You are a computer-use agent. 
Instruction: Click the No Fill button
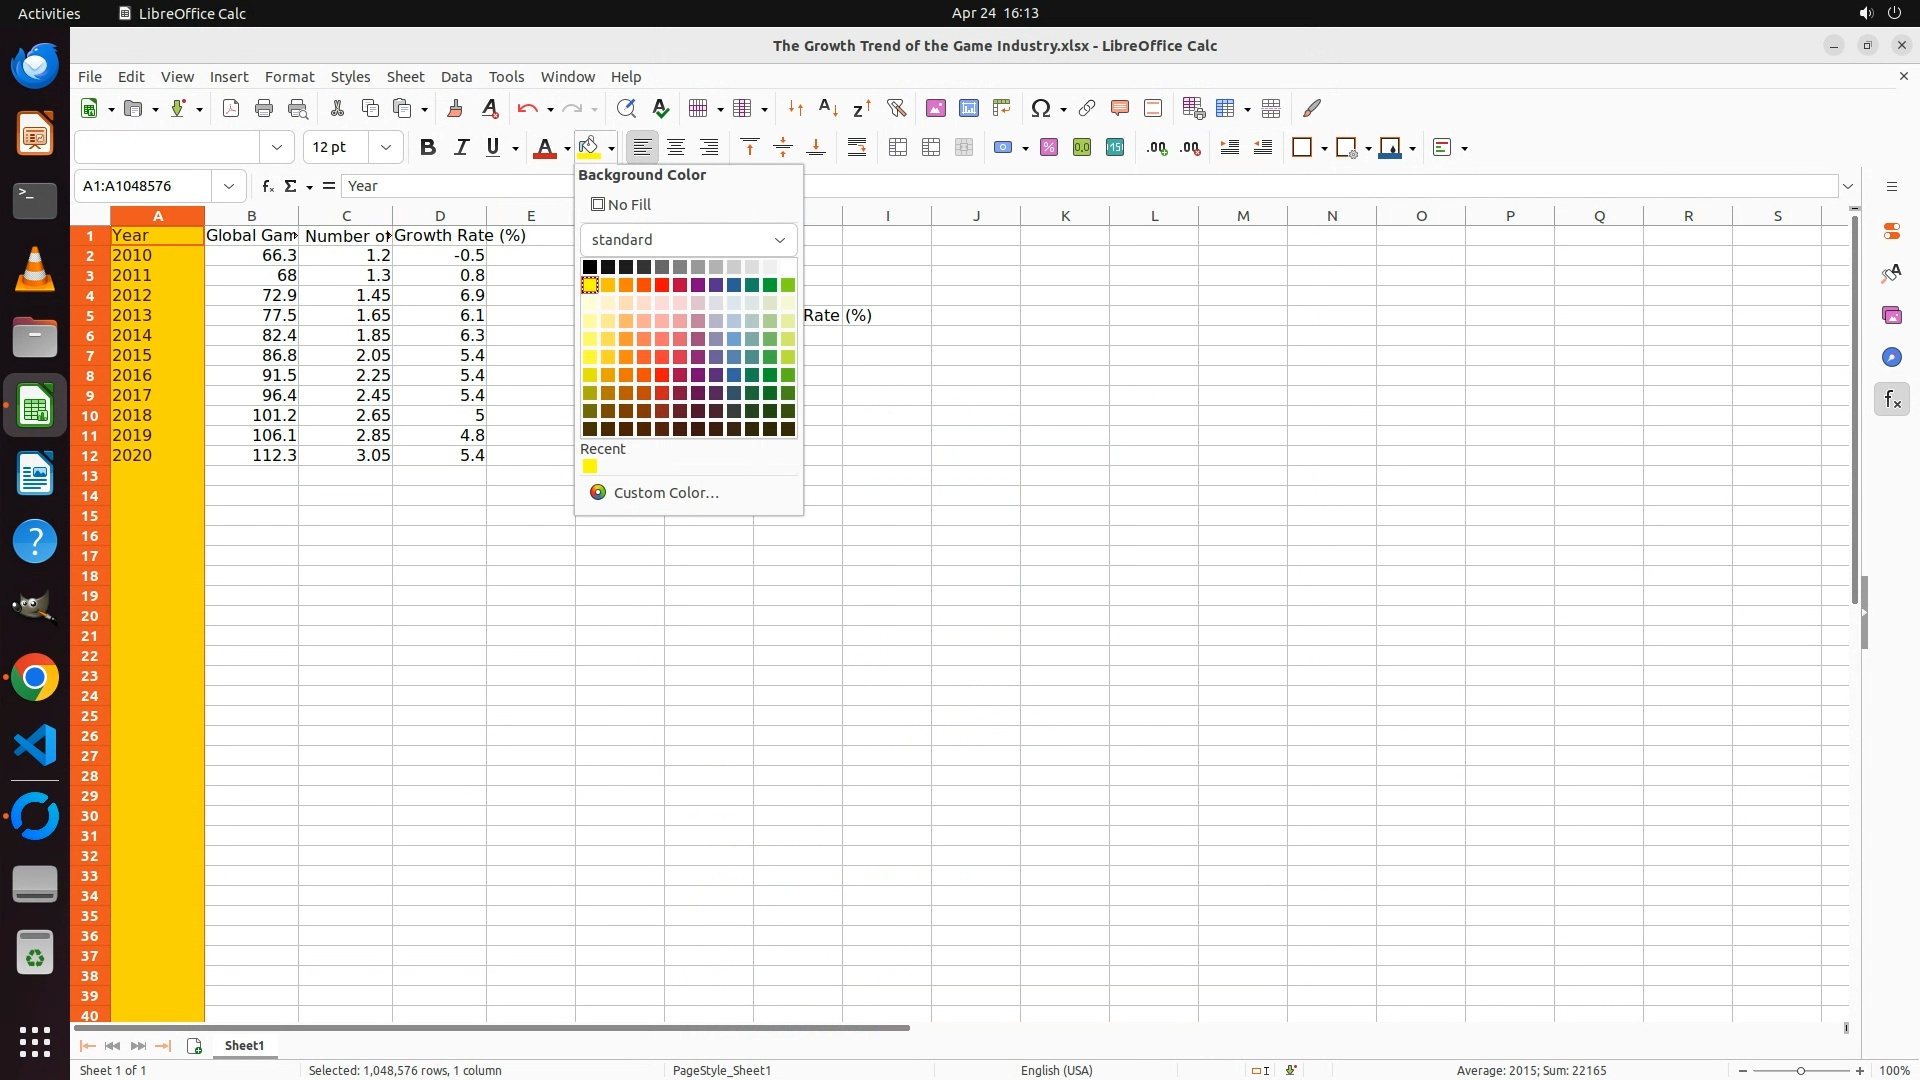[x=621, y=205]
